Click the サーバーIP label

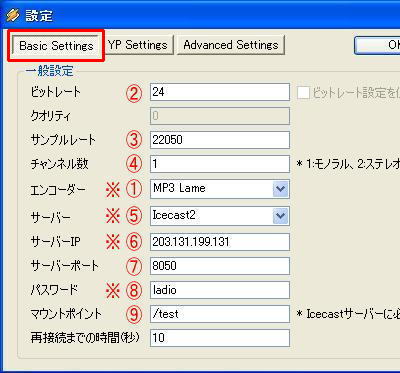[55, 242]
